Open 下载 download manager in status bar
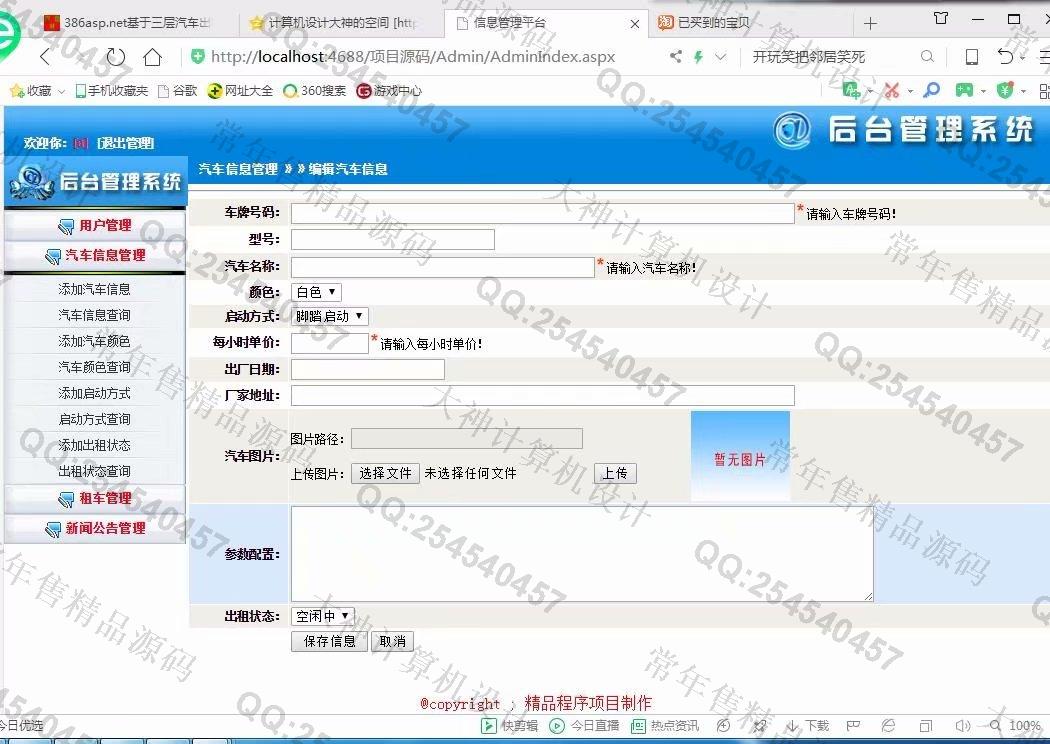The width and height of the screenshot is (1050, 744). [x=808, y=725]
